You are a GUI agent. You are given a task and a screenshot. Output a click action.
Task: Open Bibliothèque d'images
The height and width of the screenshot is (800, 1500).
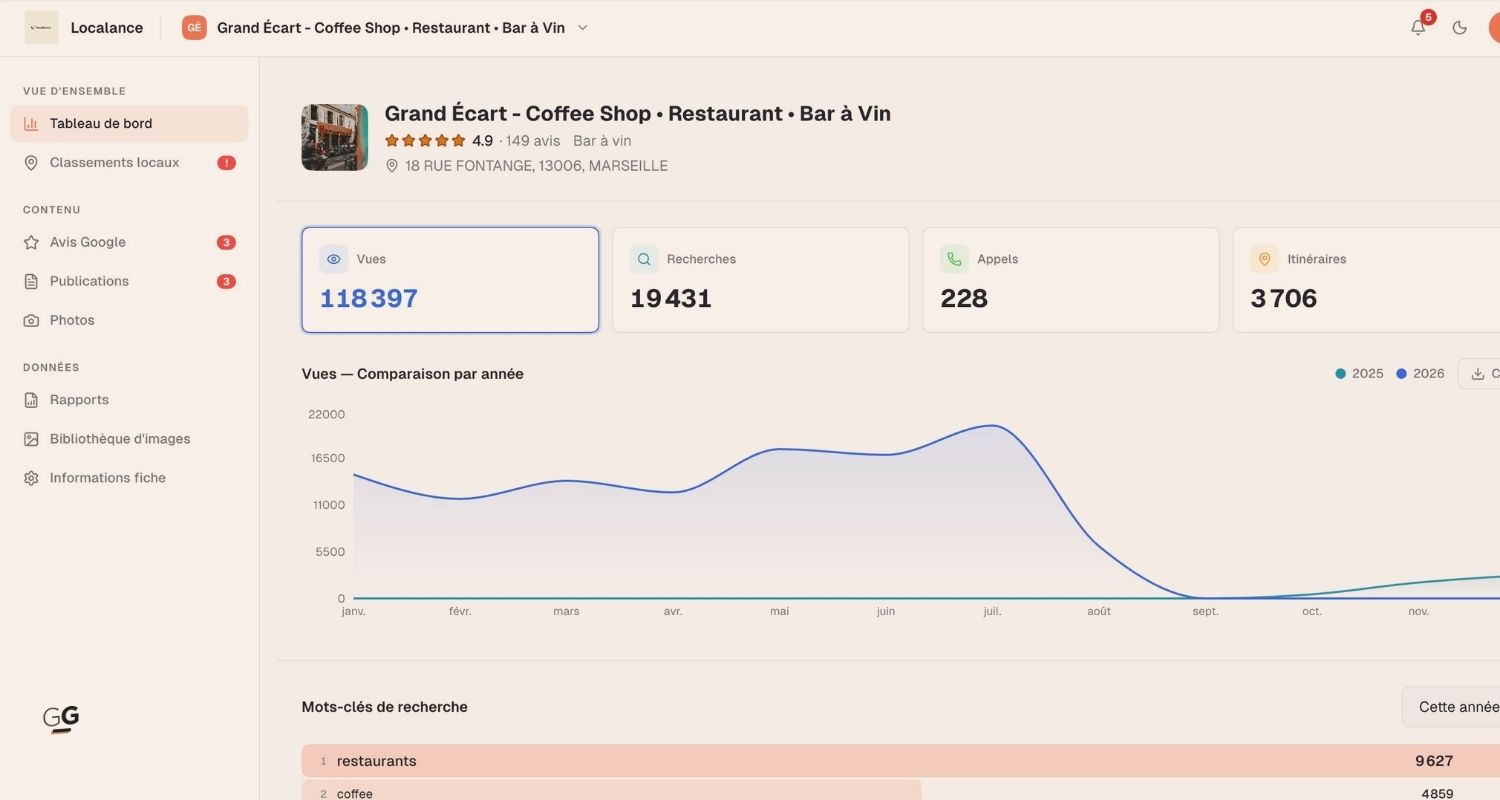click(x=129, y=439)
